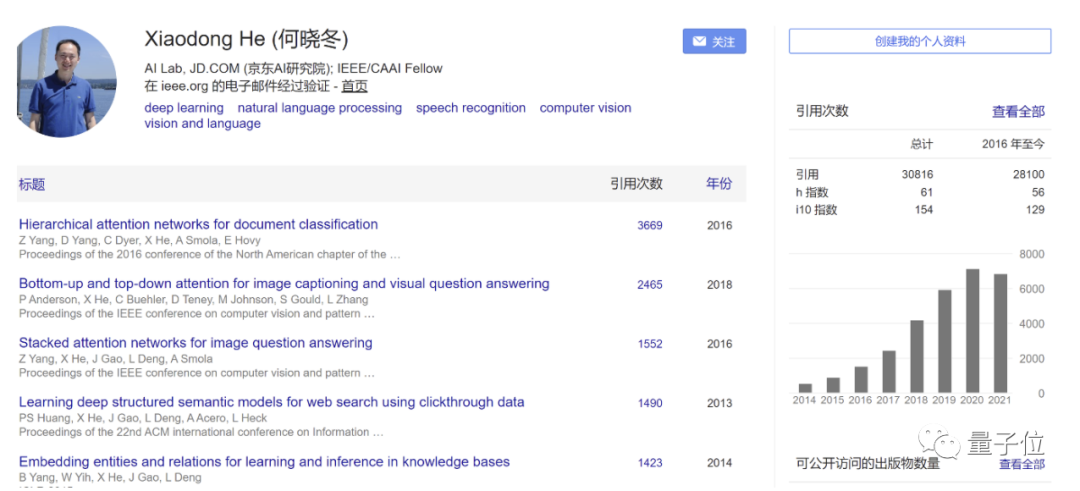1080x491 pixels.
Task: Click the 2020 bar in citation chart
Action: pyautogui.click(x=972, y=331)
